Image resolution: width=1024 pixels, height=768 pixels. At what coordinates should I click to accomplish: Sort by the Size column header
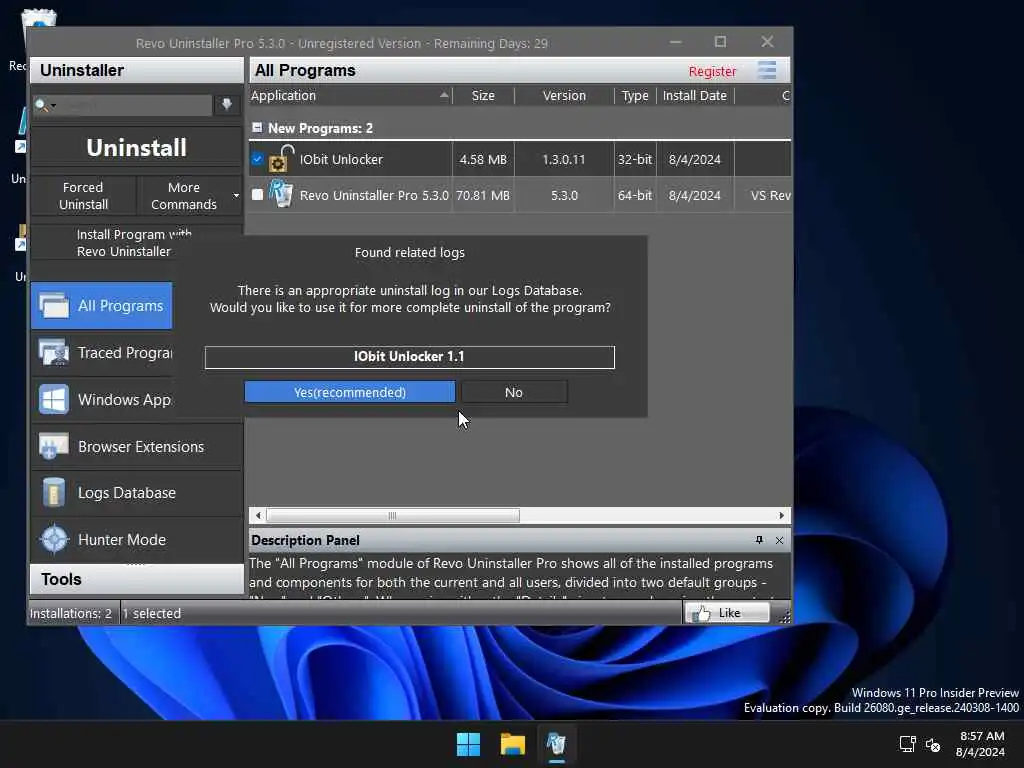[483, 95]
